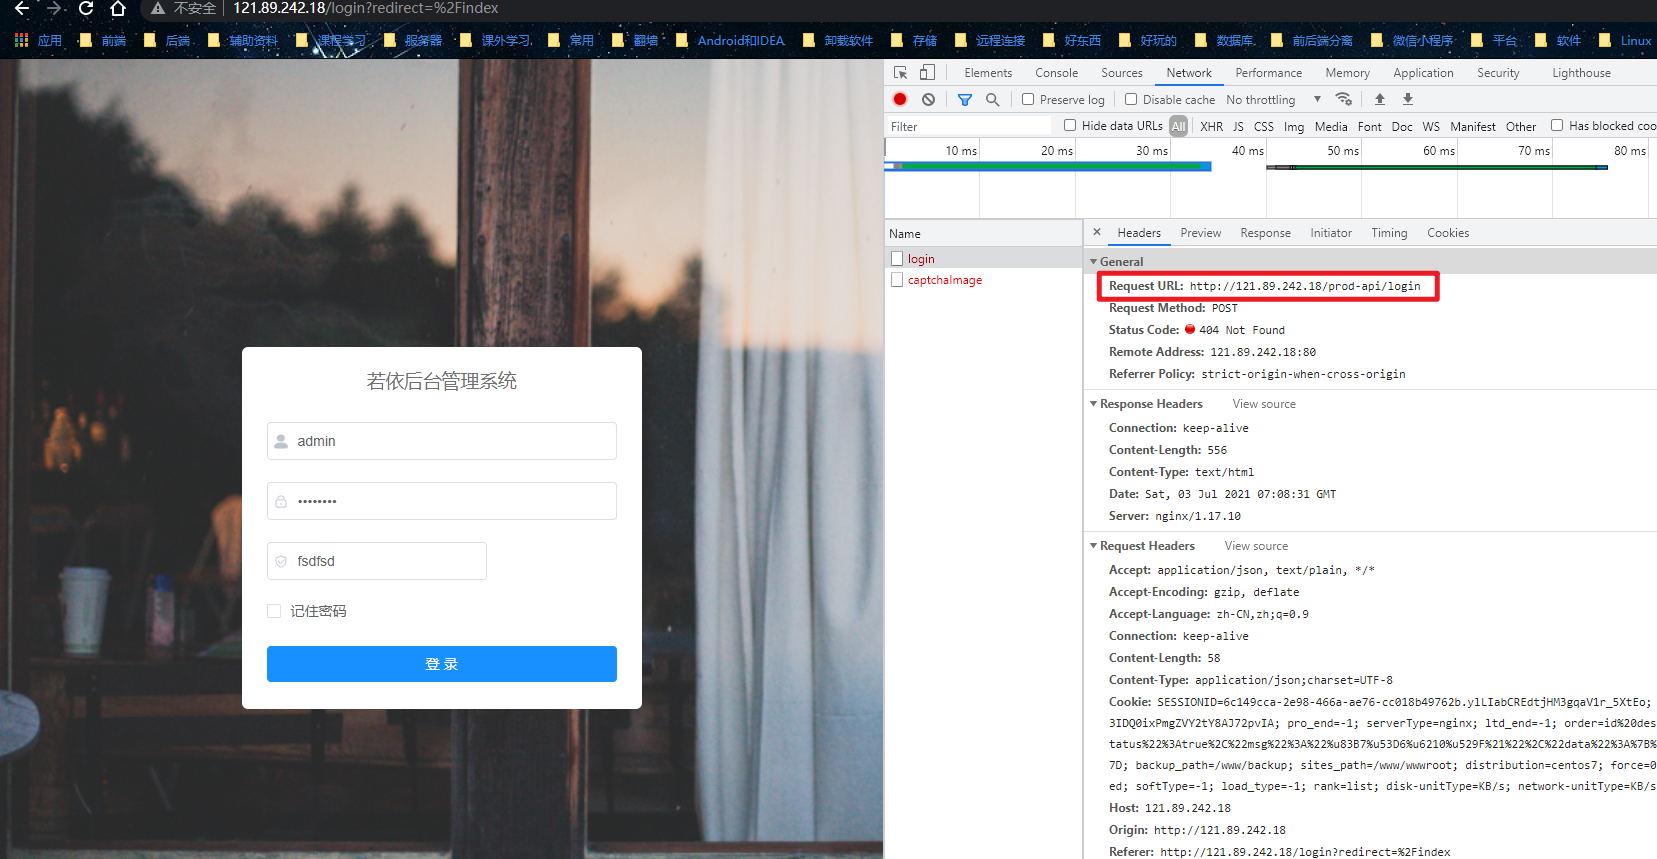This screenshot has width=1657, height=859.
Task: Click the captcha code input field
Action: click(x=377, y=561)
